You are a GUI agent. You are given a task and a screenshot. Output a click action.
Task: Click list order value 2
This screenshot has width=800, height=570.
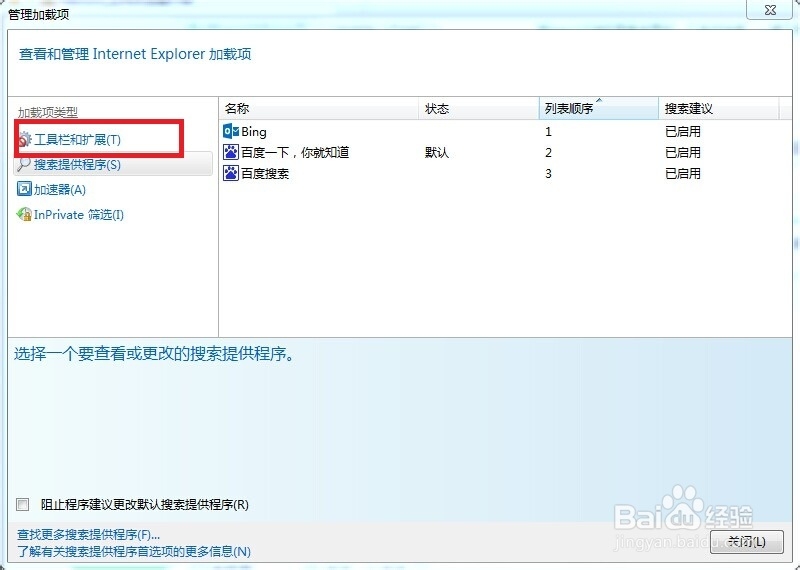point(548,152)
